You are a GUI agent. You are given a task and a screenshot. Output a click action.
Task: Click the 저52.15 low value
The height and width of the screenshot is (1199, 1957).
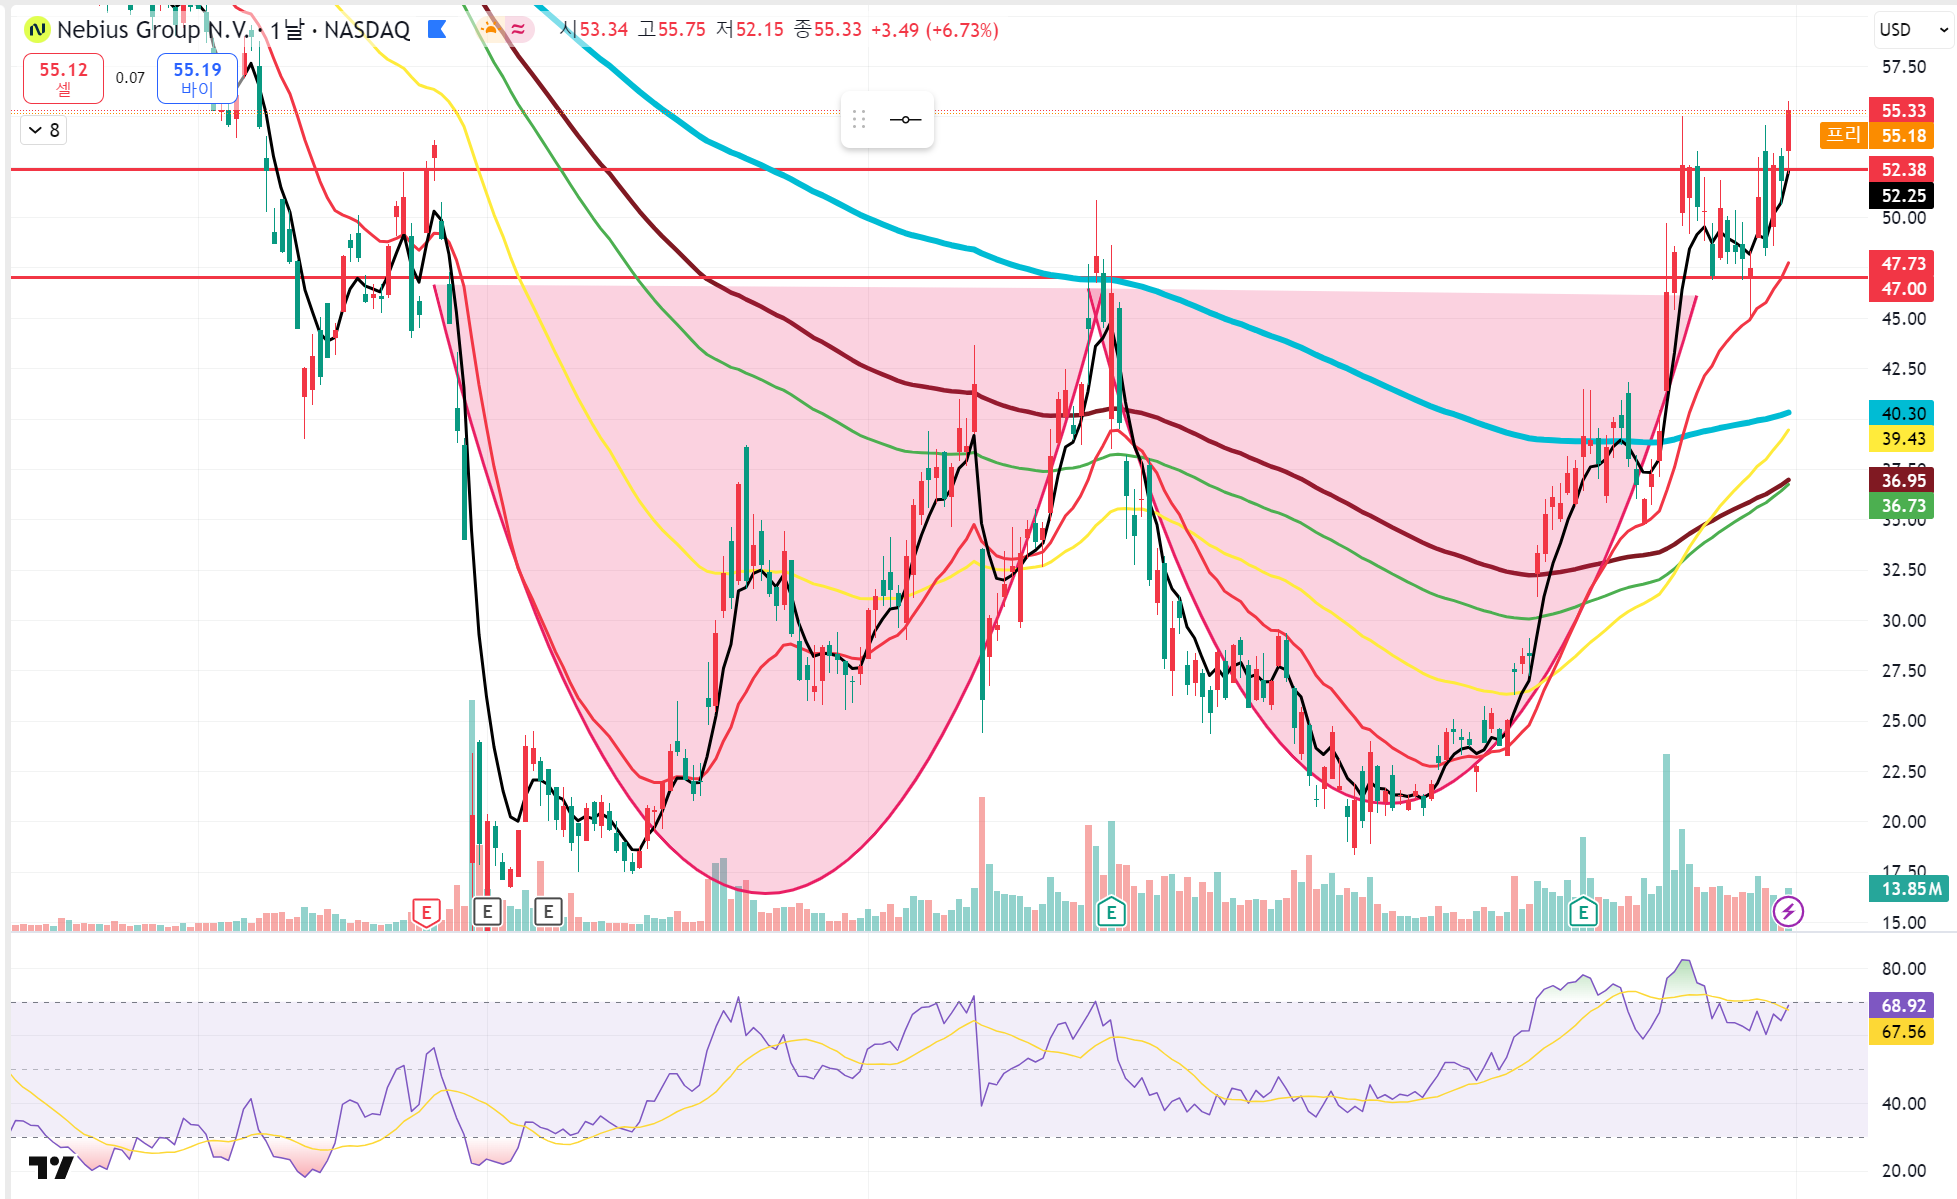[750, 30]
